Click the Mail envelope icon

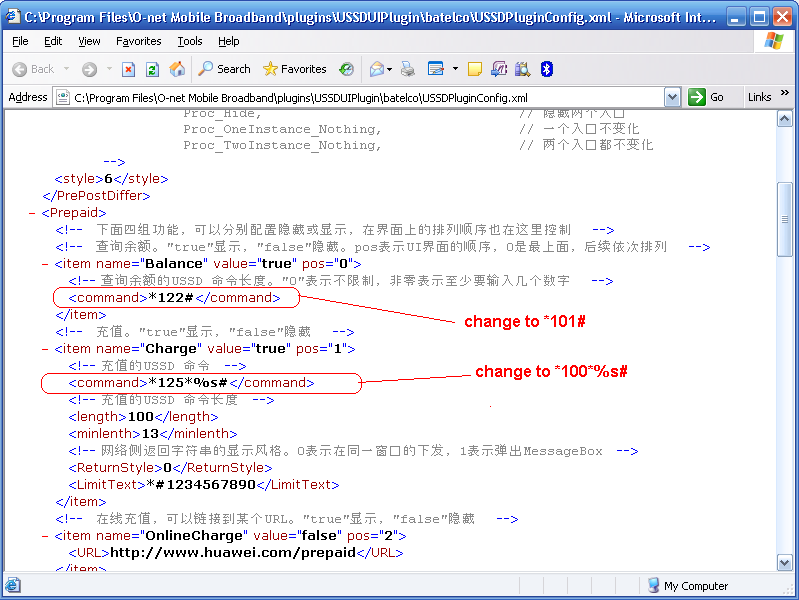pyautogui.click(x=377, y=69)
